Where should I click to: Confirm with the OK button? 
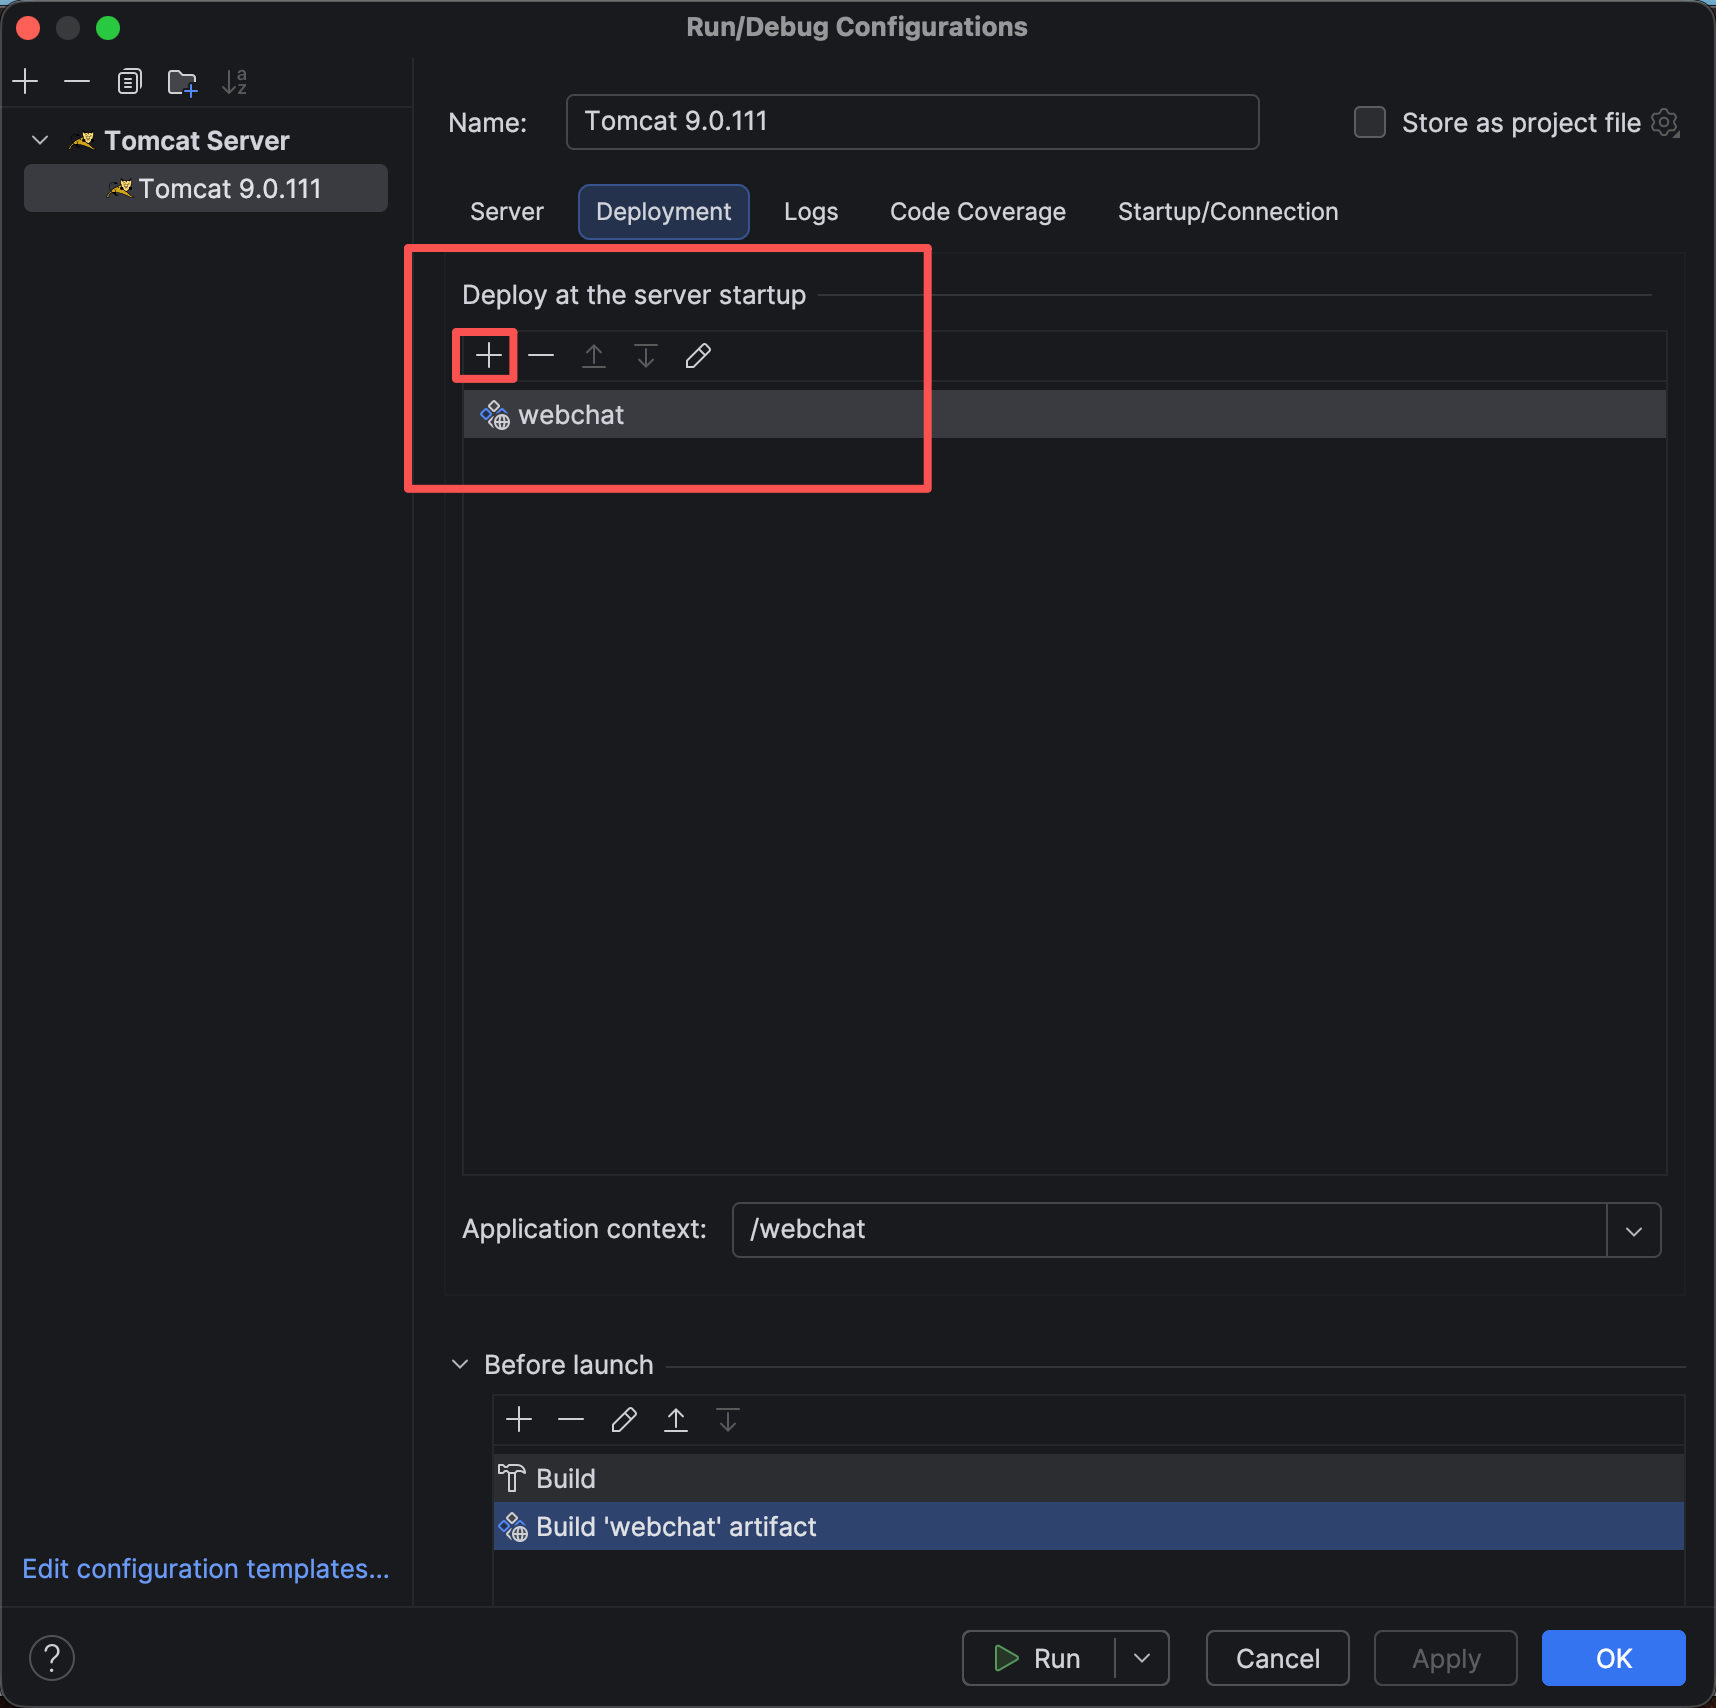click(1614, 1658)
